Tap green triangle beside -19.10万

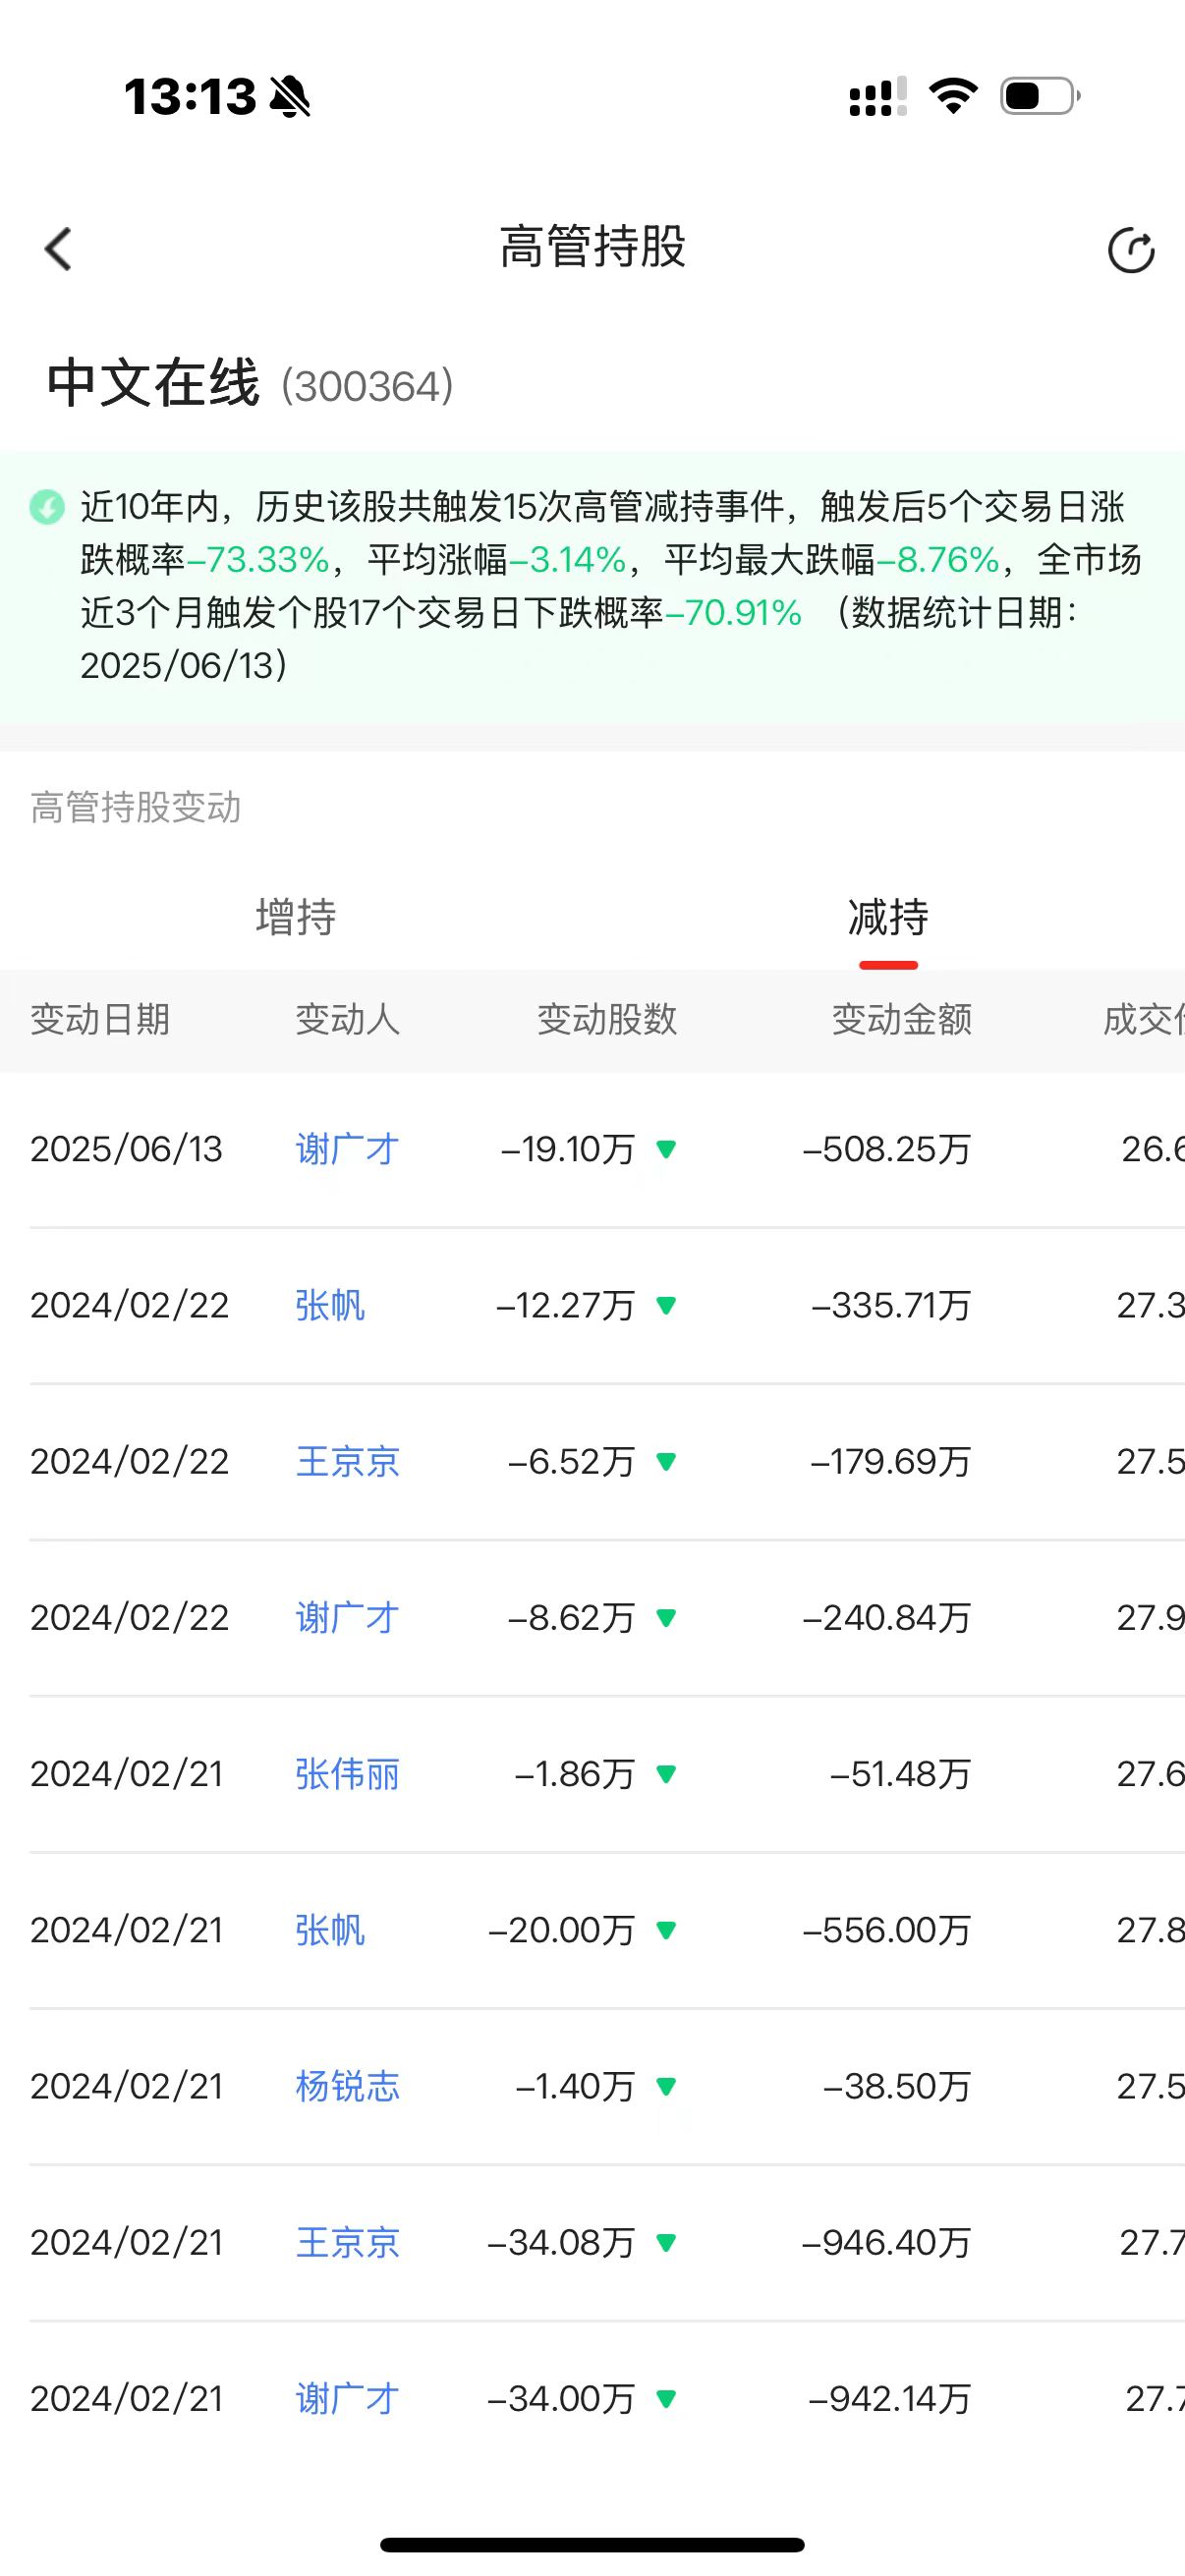[666, 1149]
